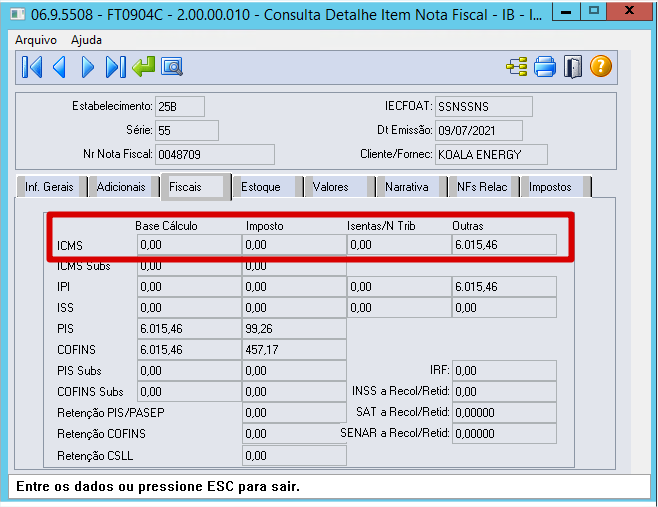This screenshot has width=658, height=507.
Task: Click ISS Outras field
Action: 504,308
